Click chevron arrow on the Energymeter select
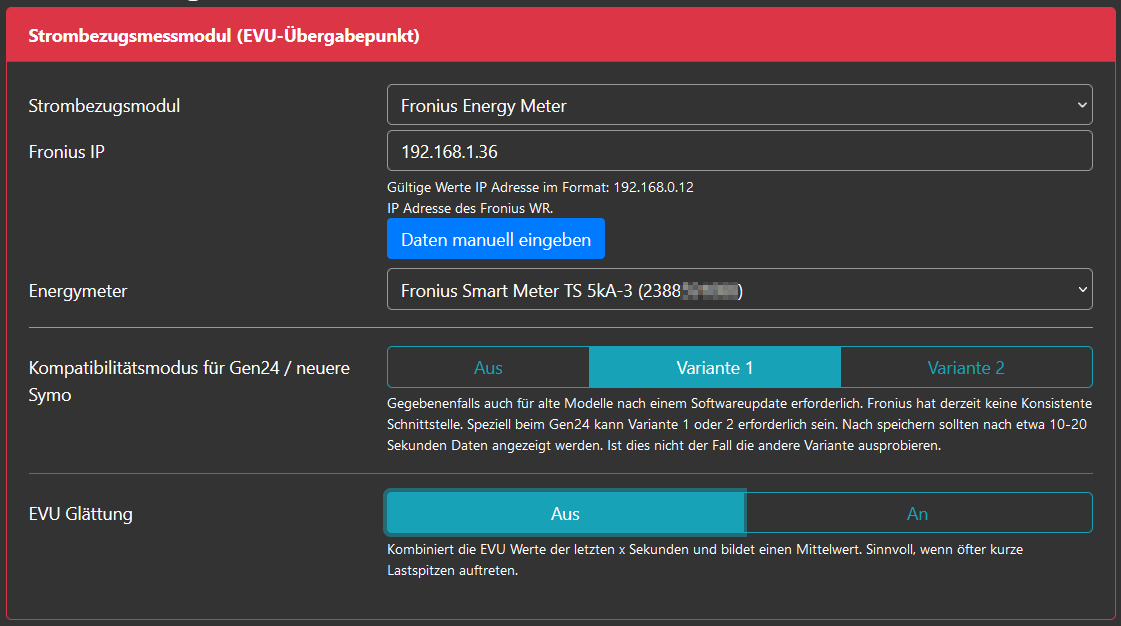This screenshot has height=626, width=1121. [1081, 290]
